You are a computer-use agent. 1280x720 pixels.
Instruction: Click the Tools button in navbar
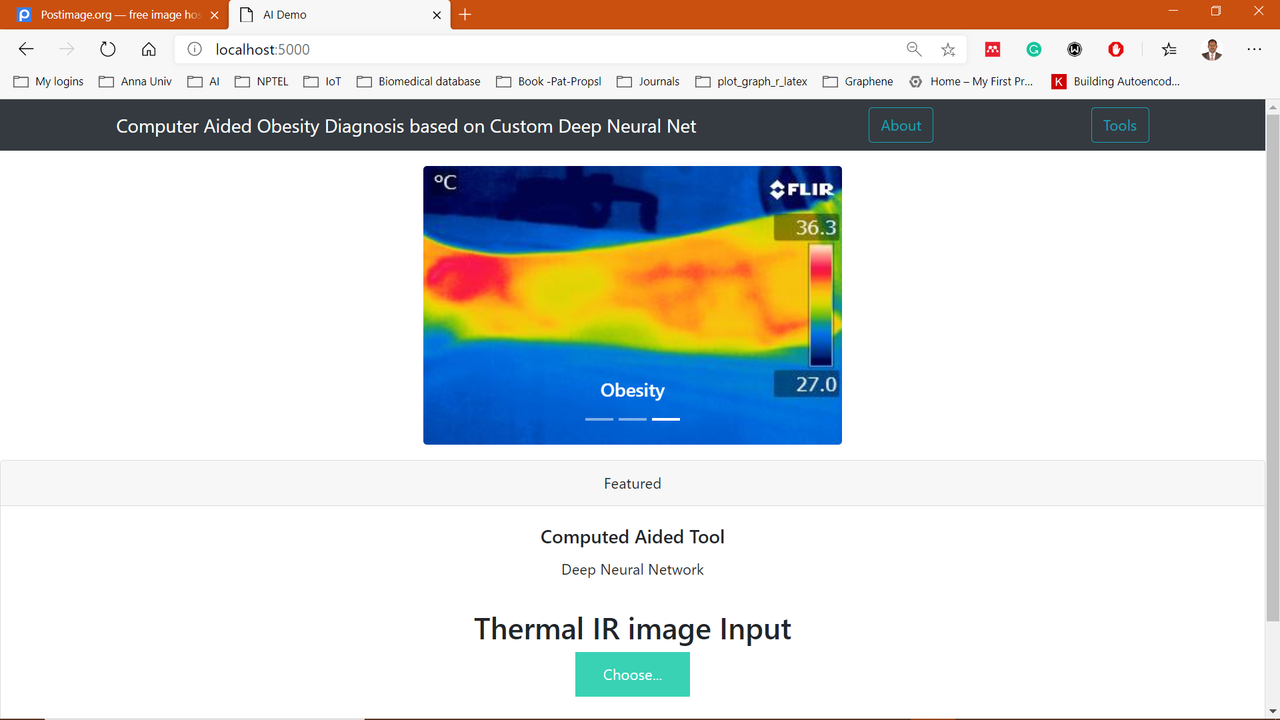click(1120, 125)
